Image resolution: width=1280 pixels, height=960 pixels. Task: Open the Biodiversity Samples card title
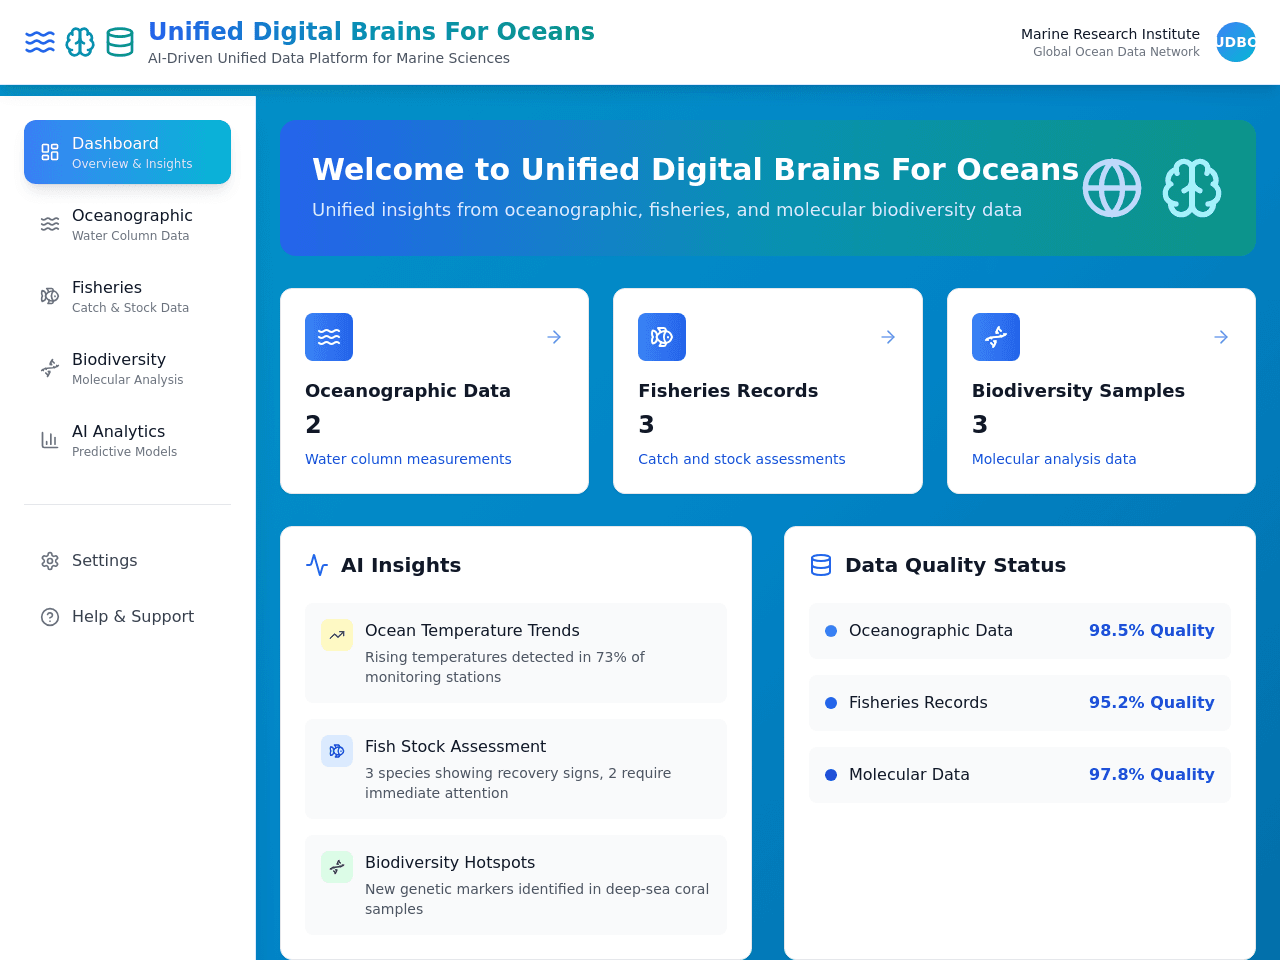coord(1078,391)
